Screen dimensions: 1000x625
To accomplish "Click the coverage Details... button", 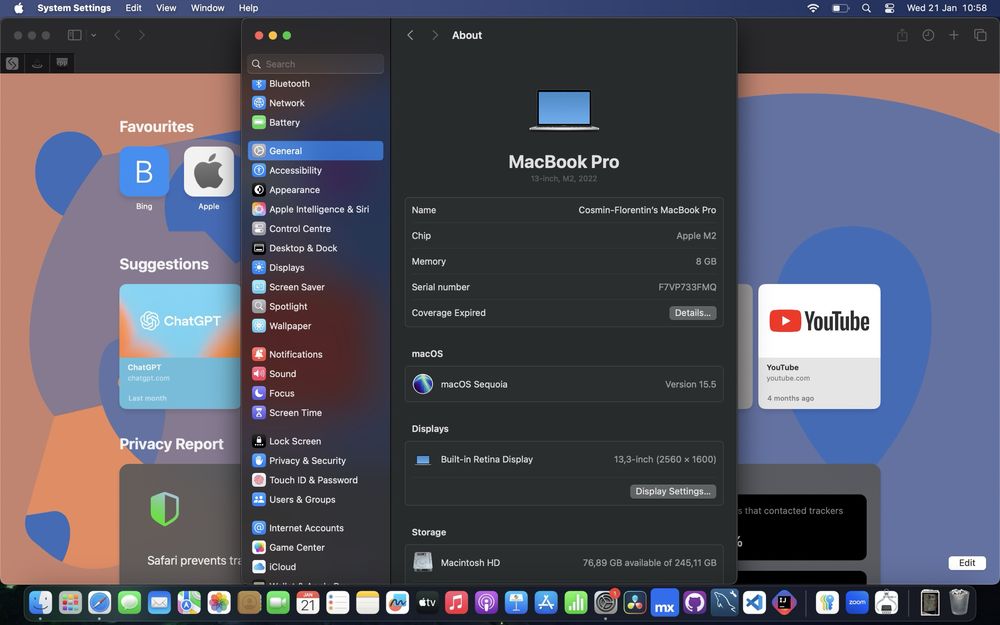I will pyautogui.click(x=693, y=312).
